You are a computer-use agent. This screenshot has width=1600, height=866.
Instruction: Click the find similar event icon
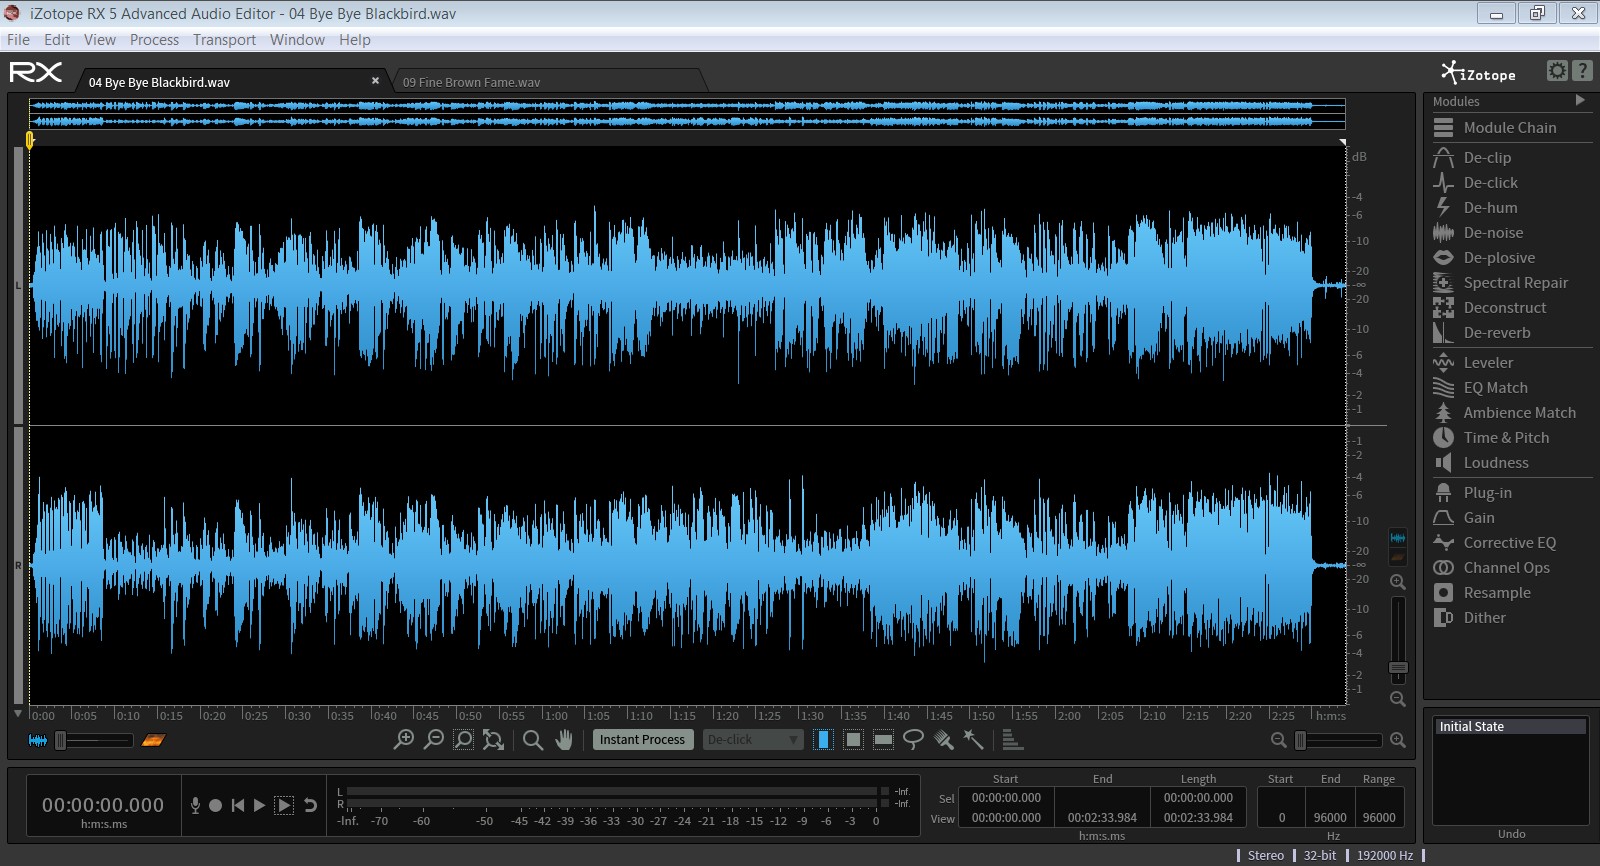pyautogui.click(x=1012, y=740)
